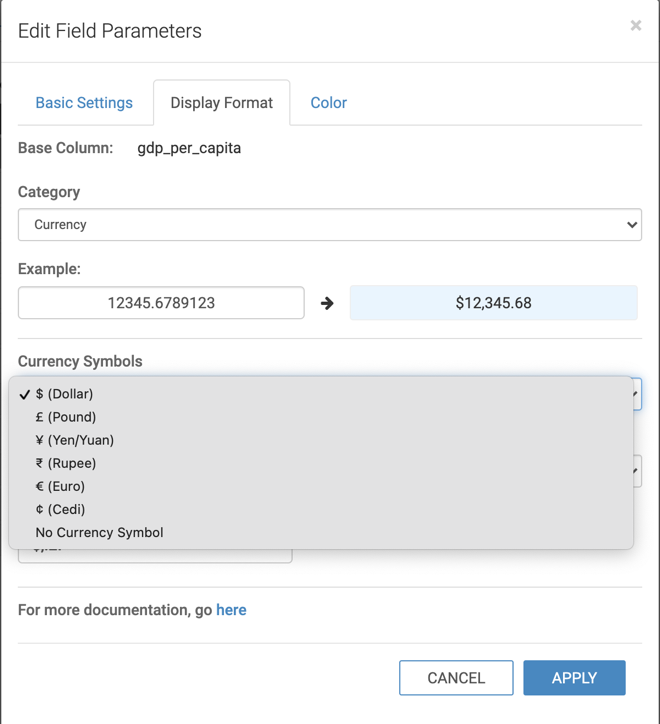
Task: Click APPLY to save the format
Action: (574, 678)
